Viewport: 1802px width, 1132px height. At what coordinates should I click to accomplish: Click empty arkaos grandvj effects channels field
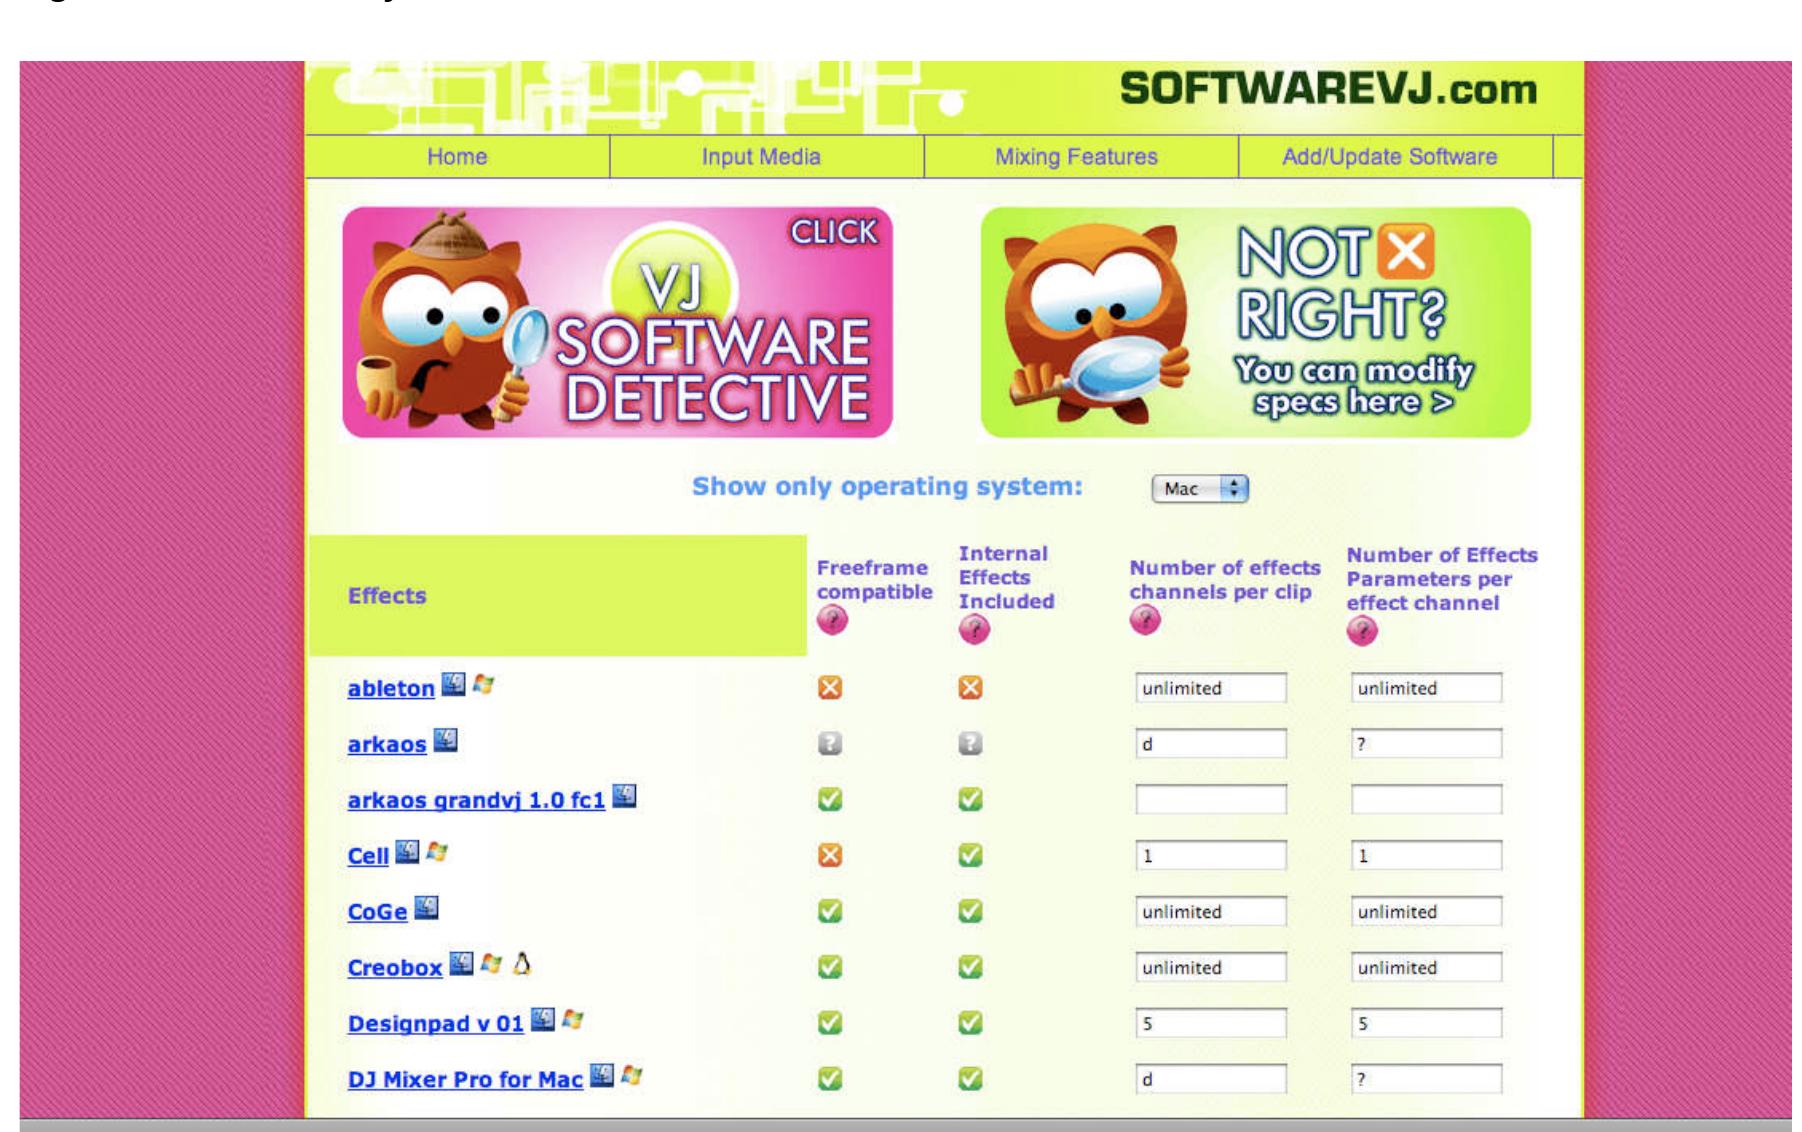point(1210,800)
